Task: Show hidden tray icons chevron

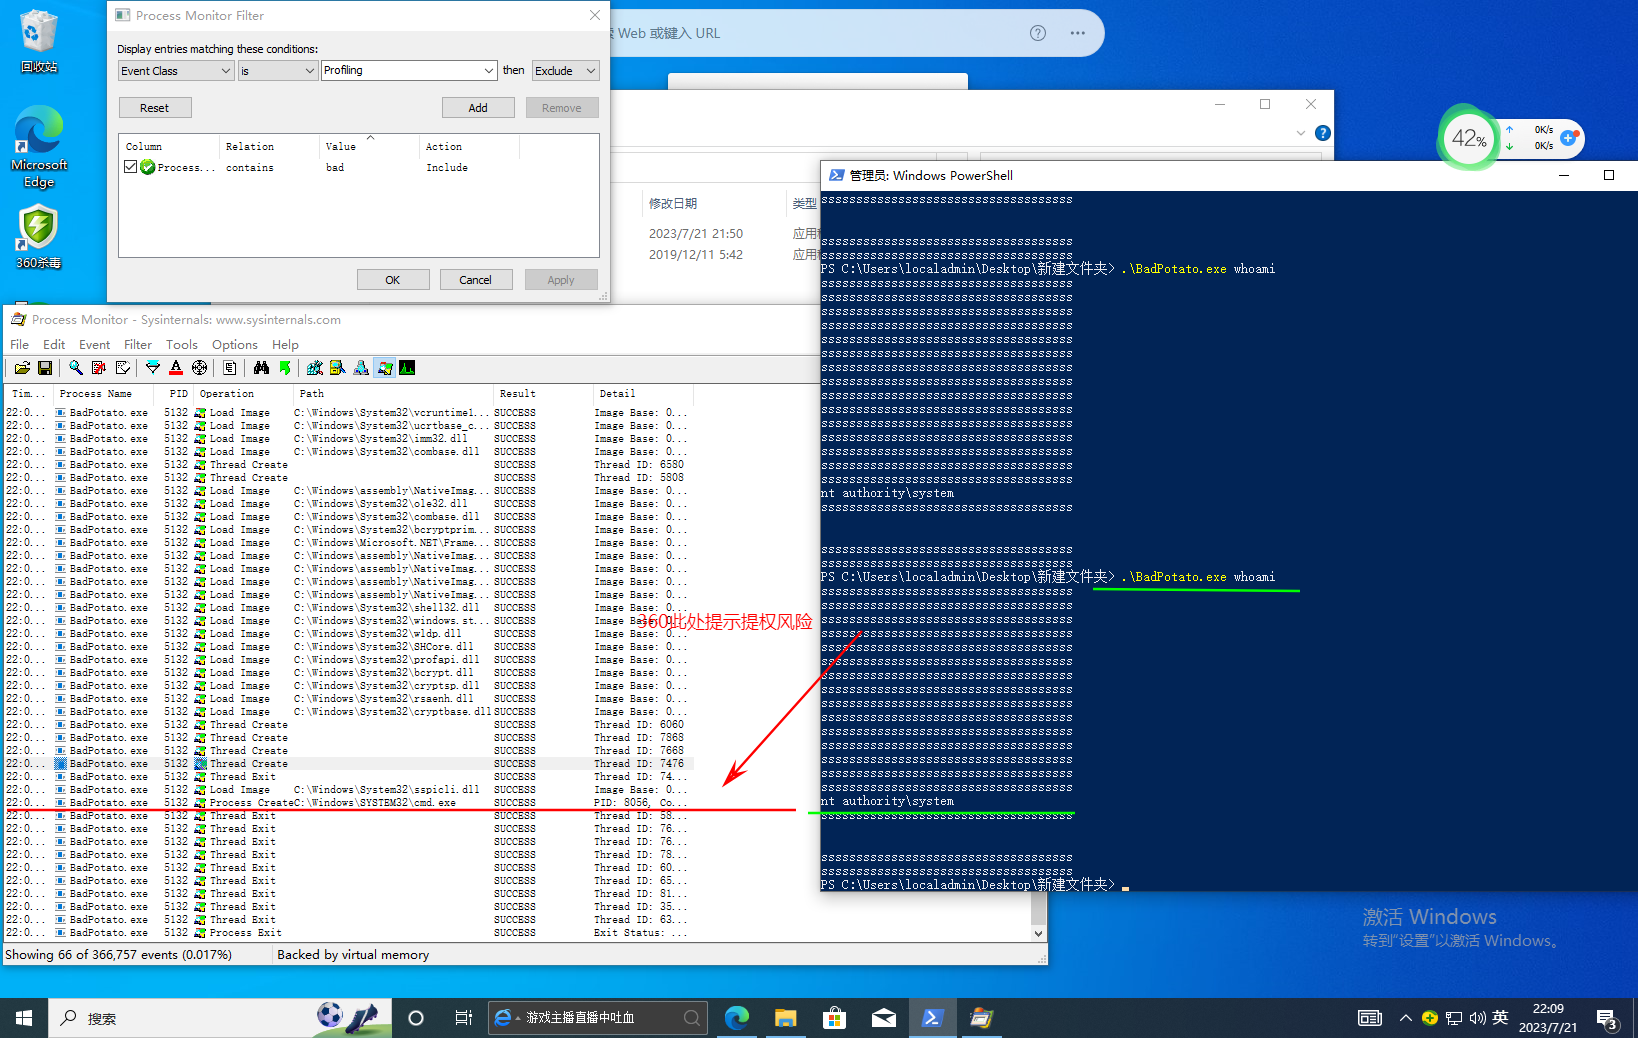Action: [x=1405, y=1018]
